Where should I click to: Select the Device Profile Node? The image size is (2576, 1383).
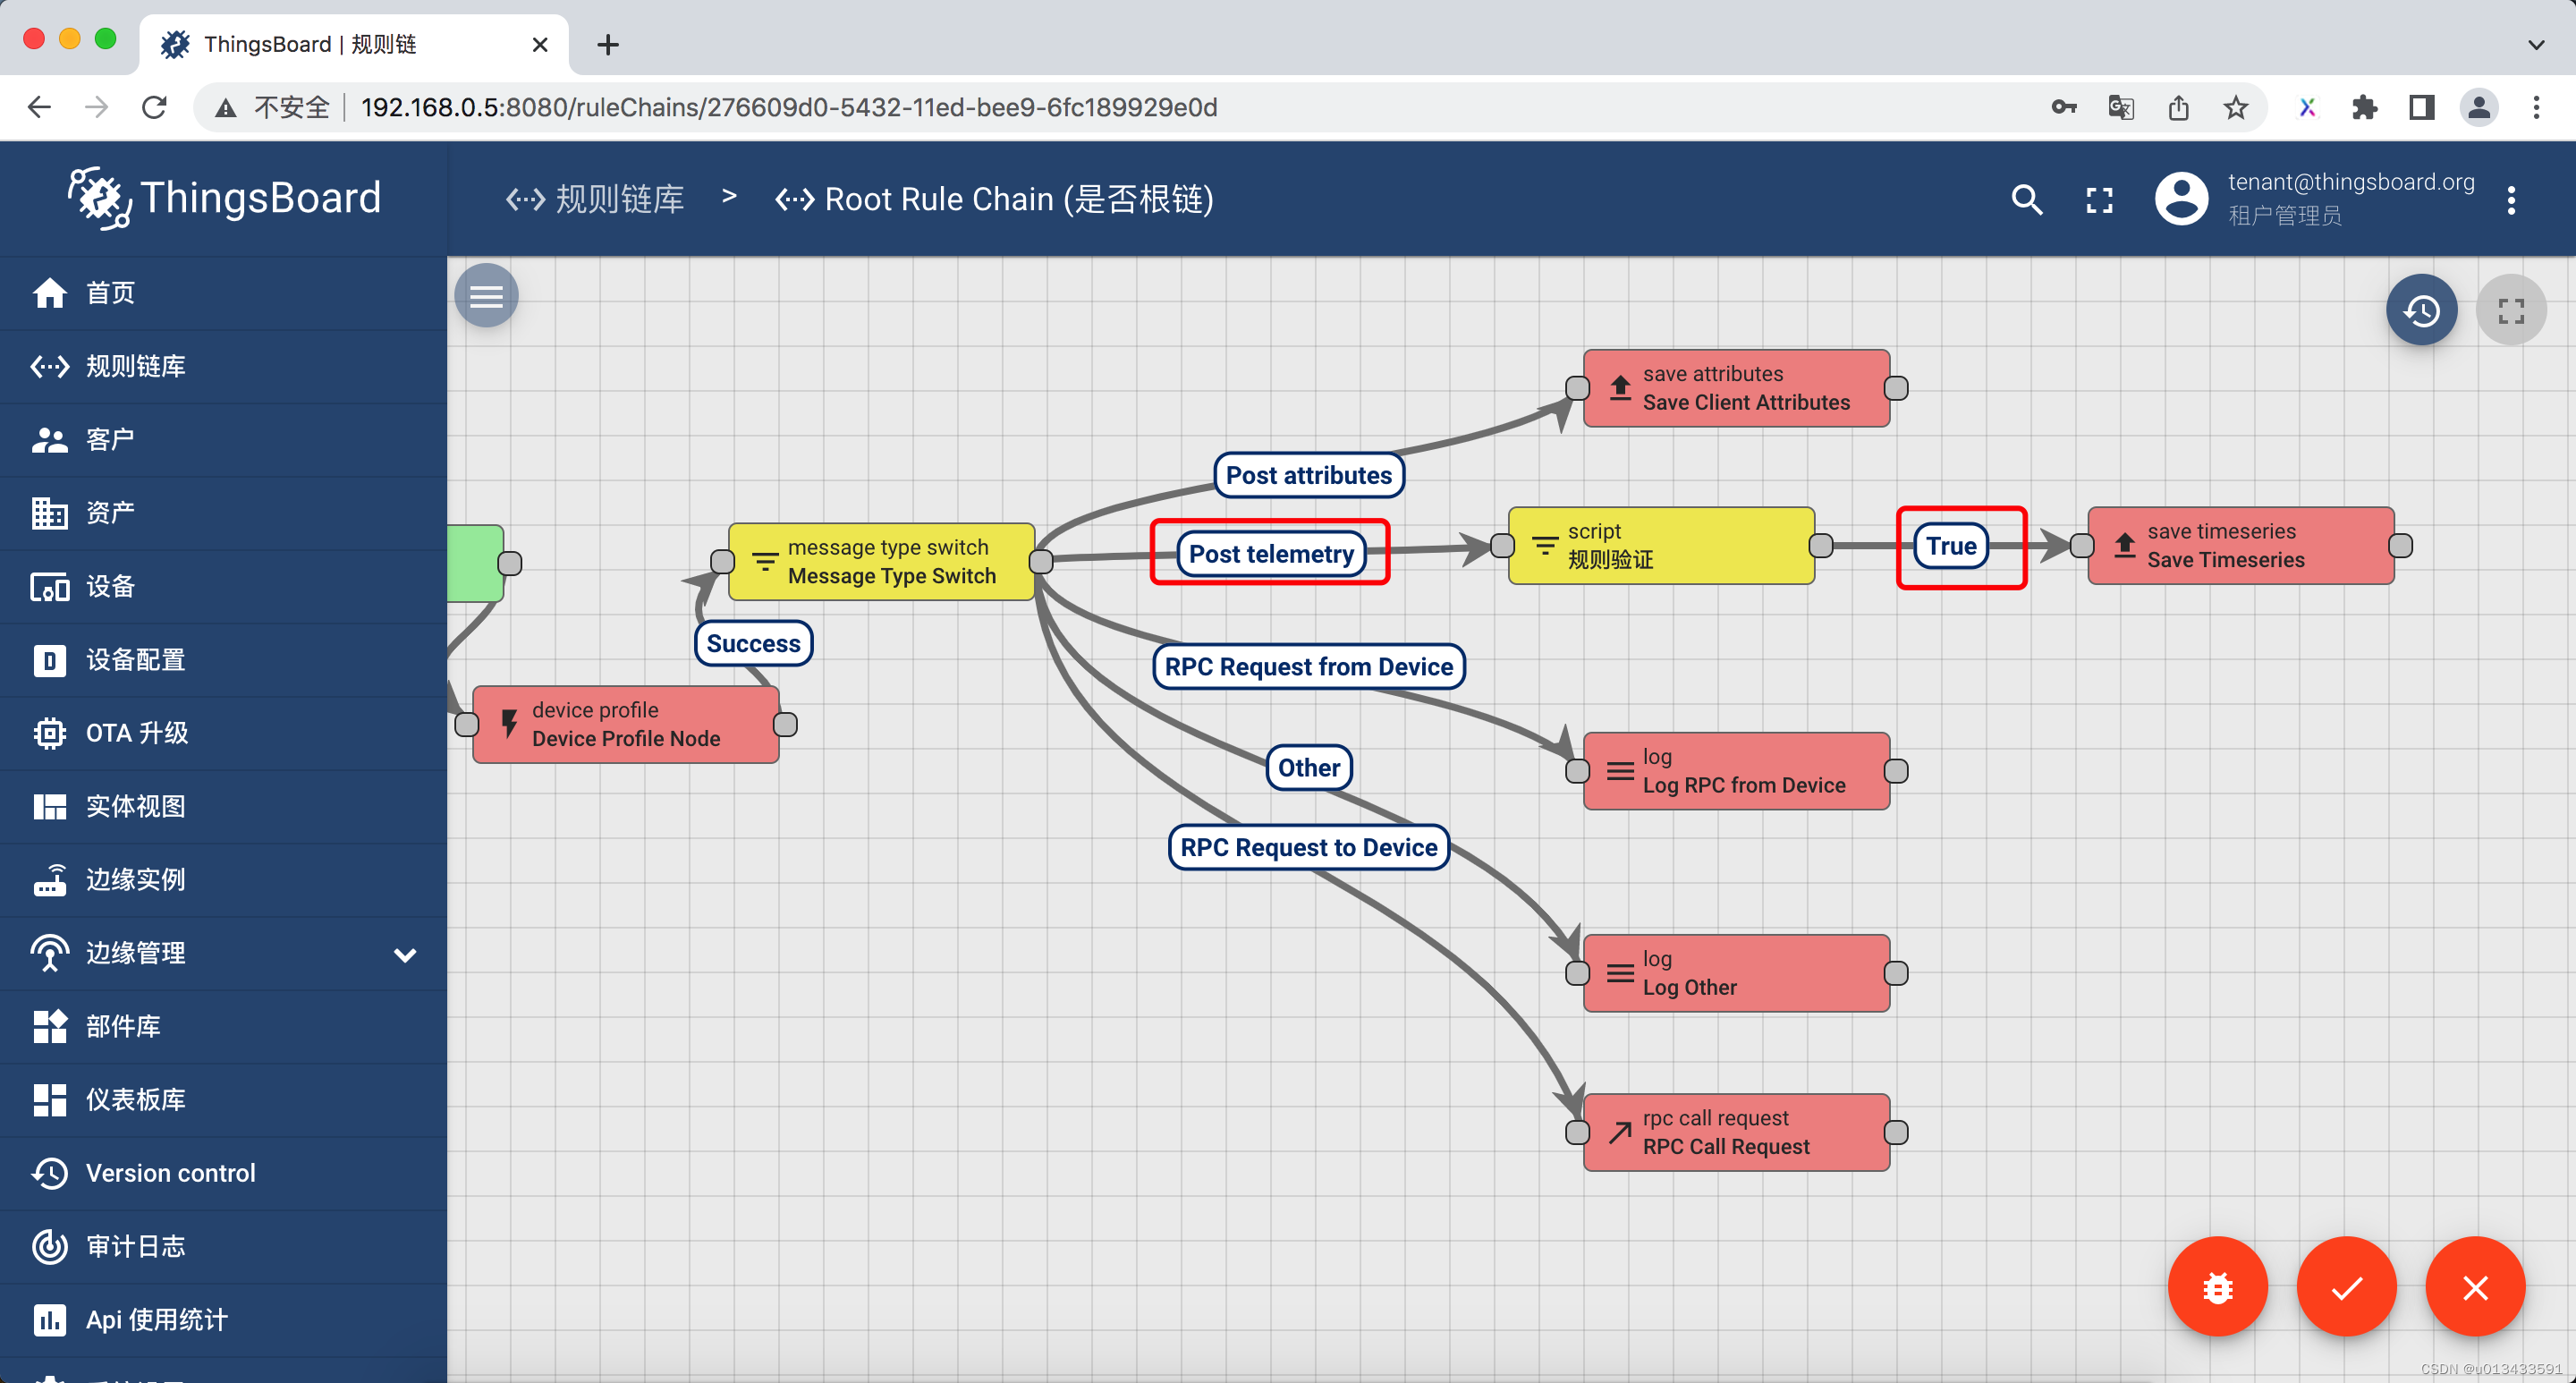(x=626, y=724)
